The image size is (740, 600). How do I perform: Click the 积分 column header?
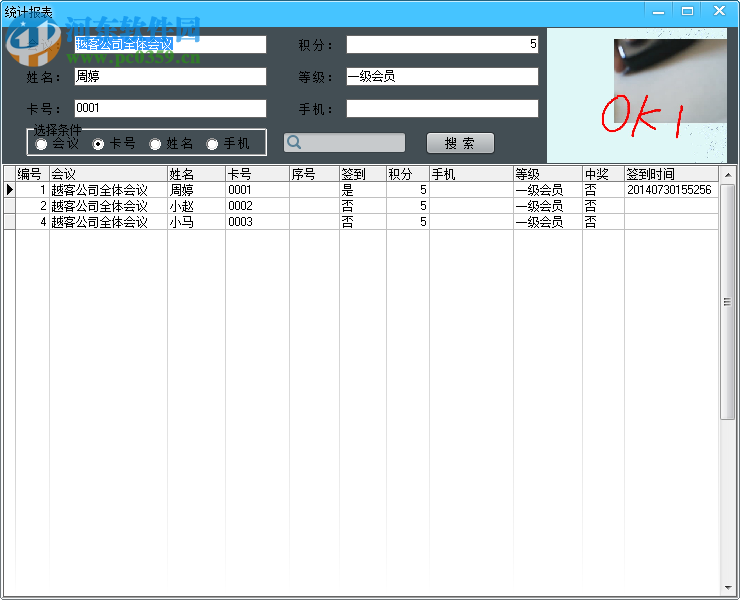(408, 174)
